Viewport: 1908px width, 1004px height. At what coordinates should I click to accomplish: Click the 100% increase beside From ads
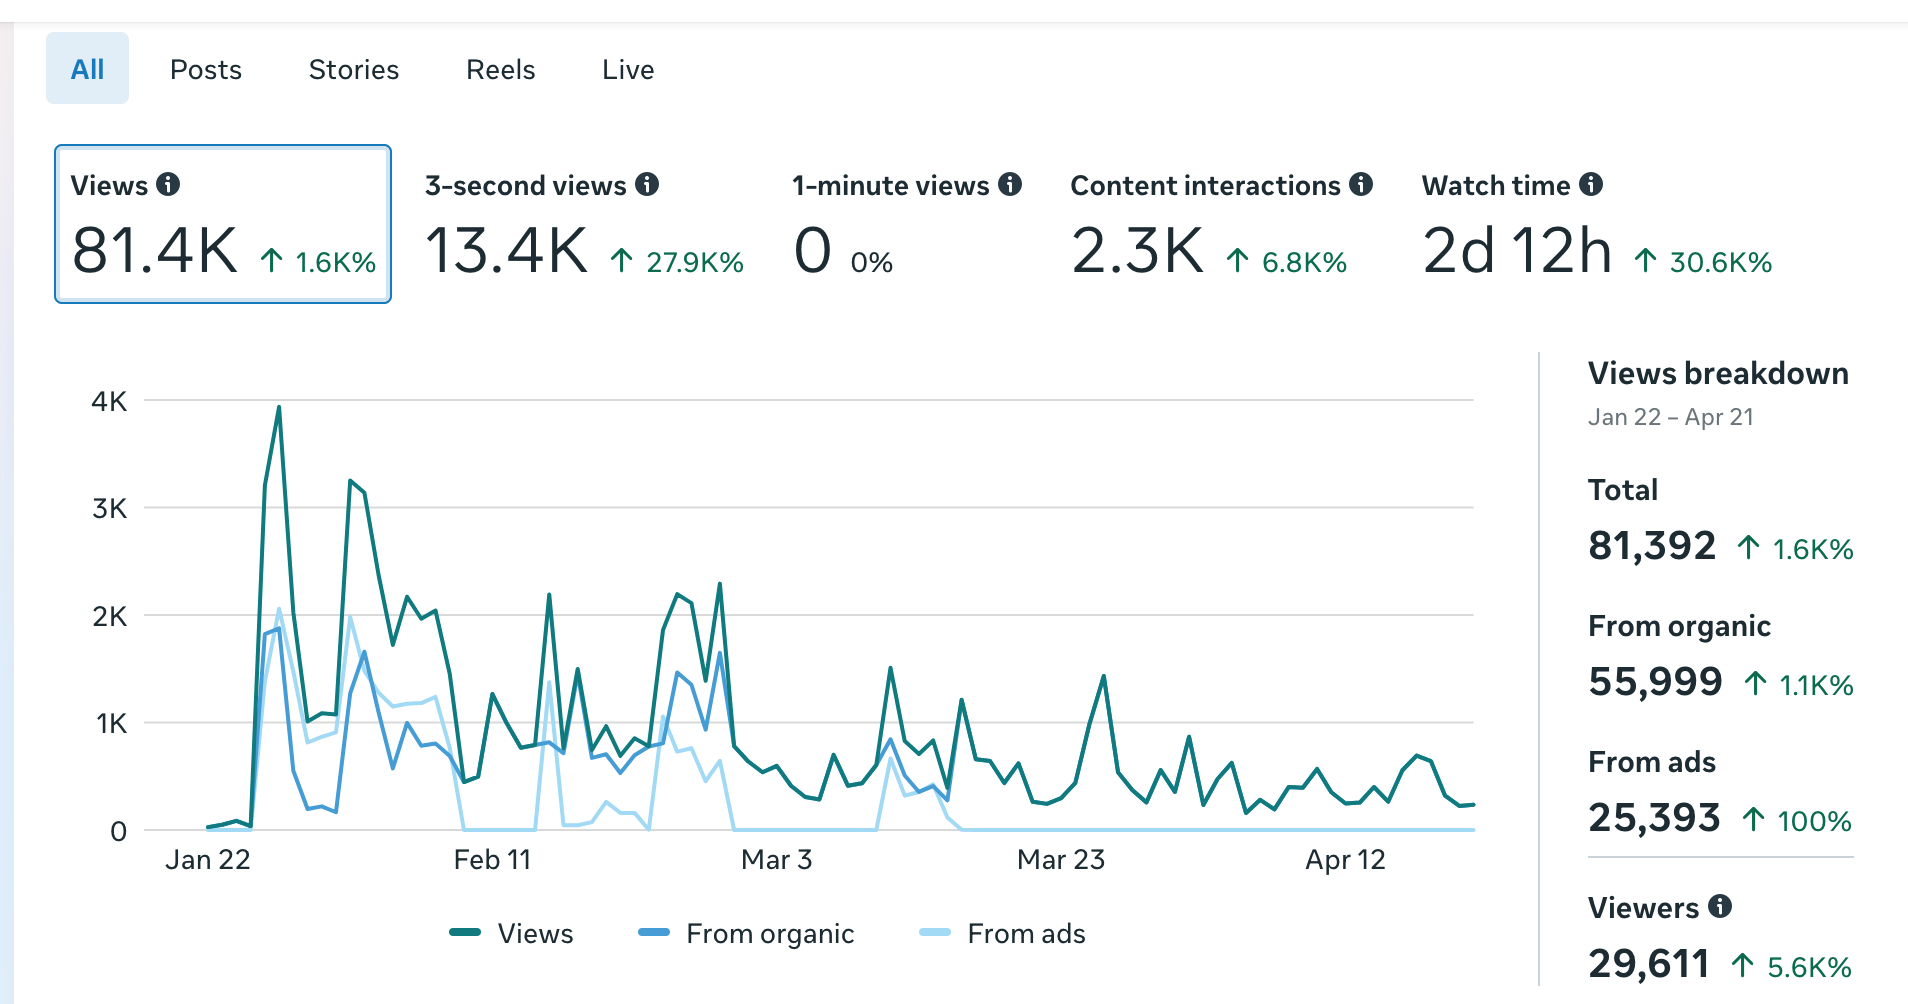[1797, 821]
